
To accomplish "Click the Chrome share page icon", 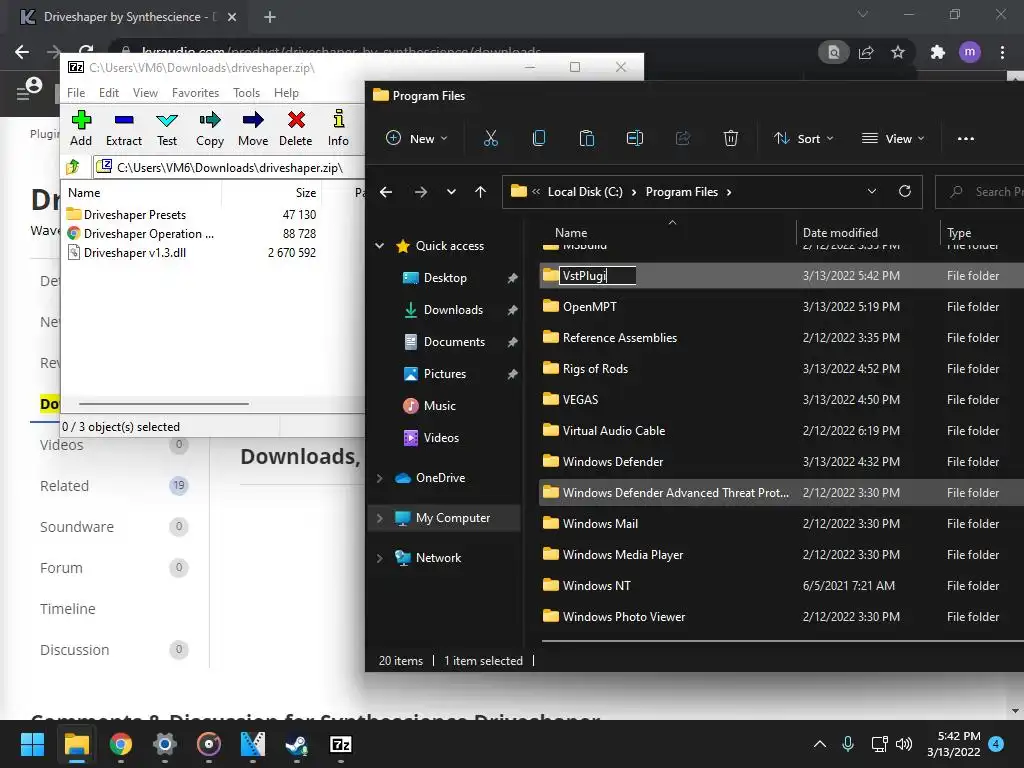I will click(x=867, y=52).
